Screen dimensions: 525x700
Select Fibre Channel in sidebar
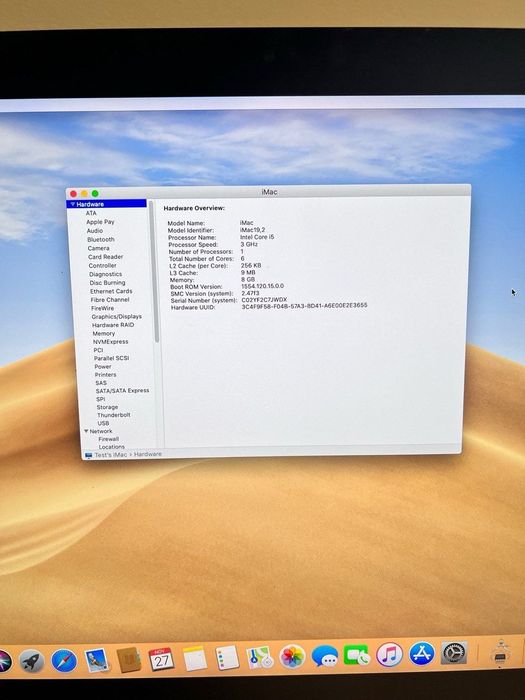point(110,300)
